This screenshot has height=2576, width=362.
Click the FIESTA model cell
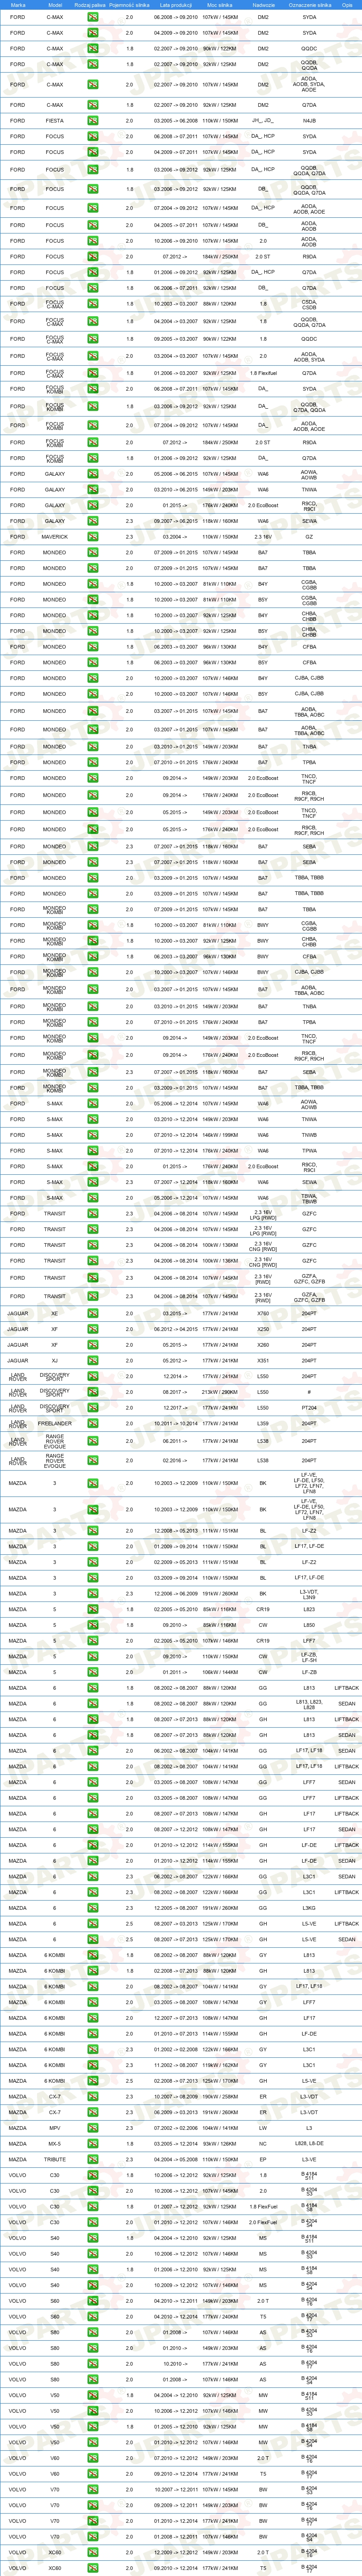click(55, 120)
